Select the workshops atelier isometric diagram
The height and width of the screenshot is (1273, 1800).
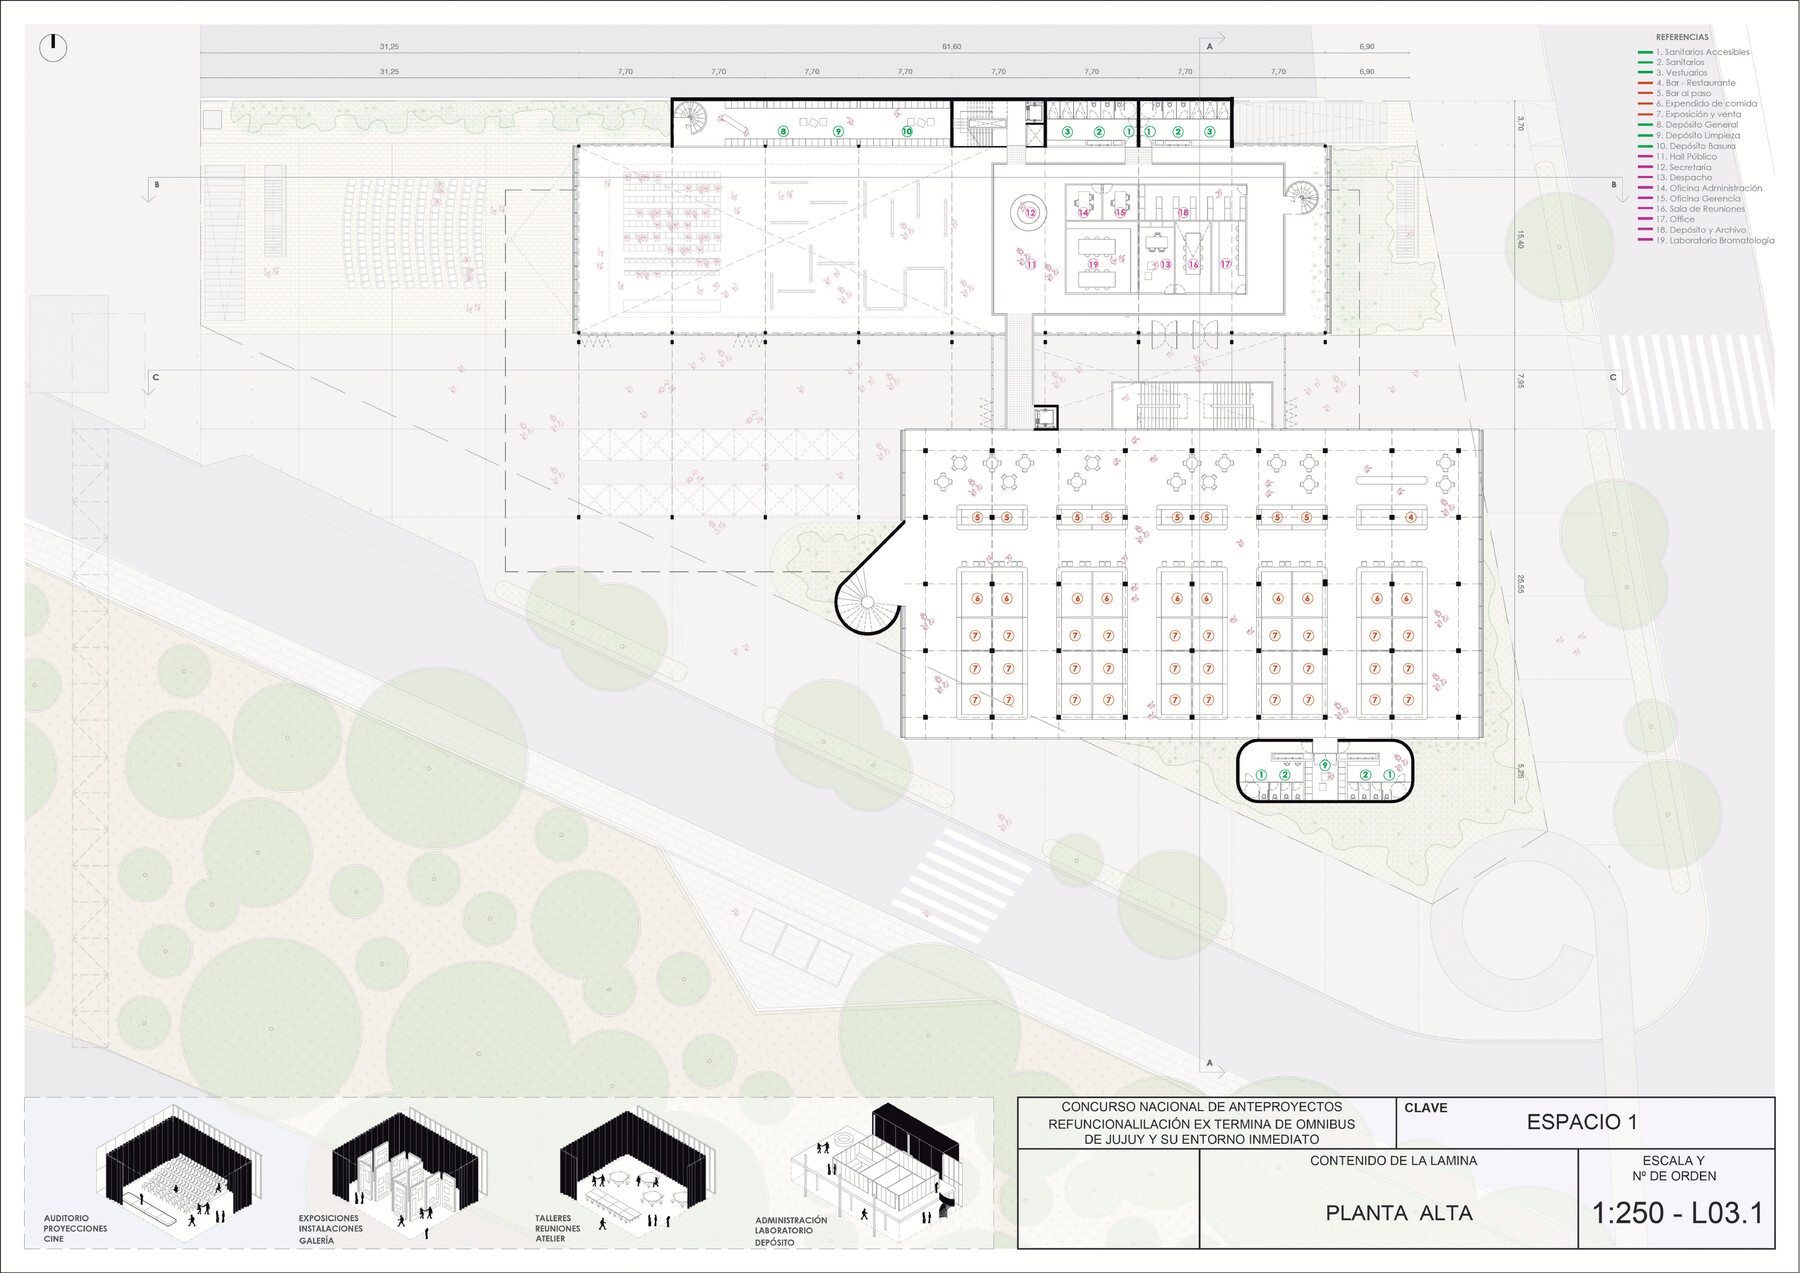click(638, 1172)
